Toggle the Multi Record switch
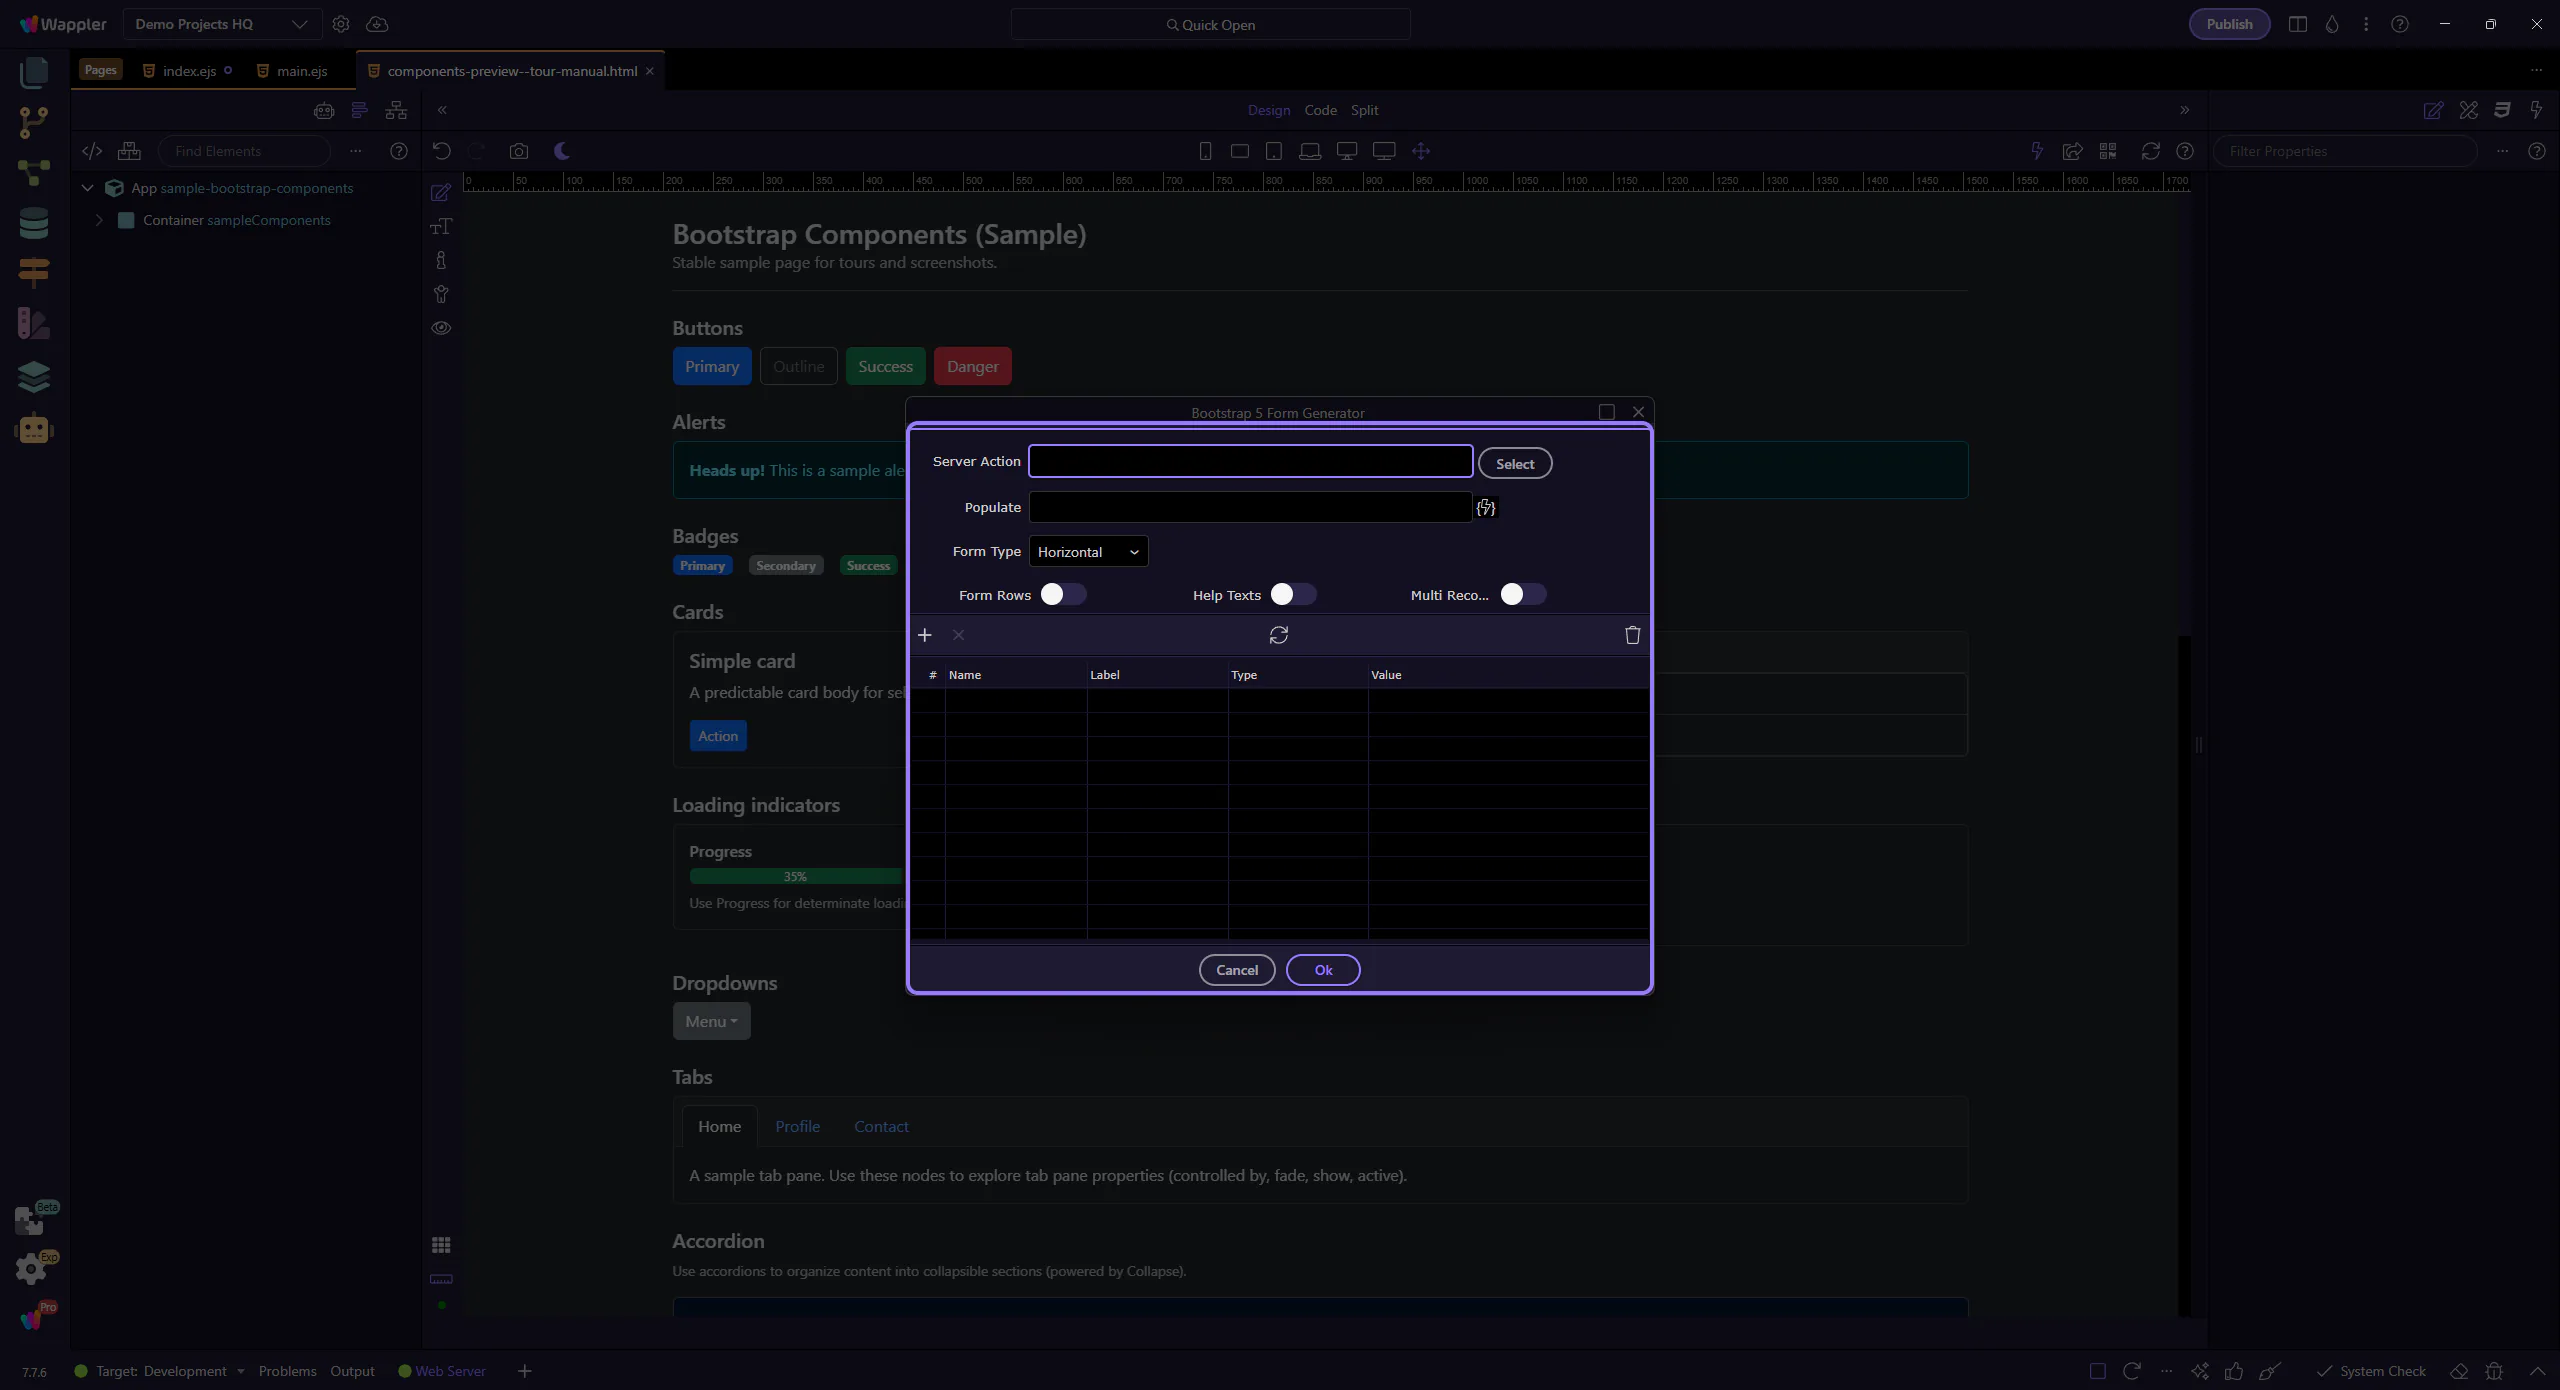This screenshot has height=1390, width=2560. click(1522, 595)
